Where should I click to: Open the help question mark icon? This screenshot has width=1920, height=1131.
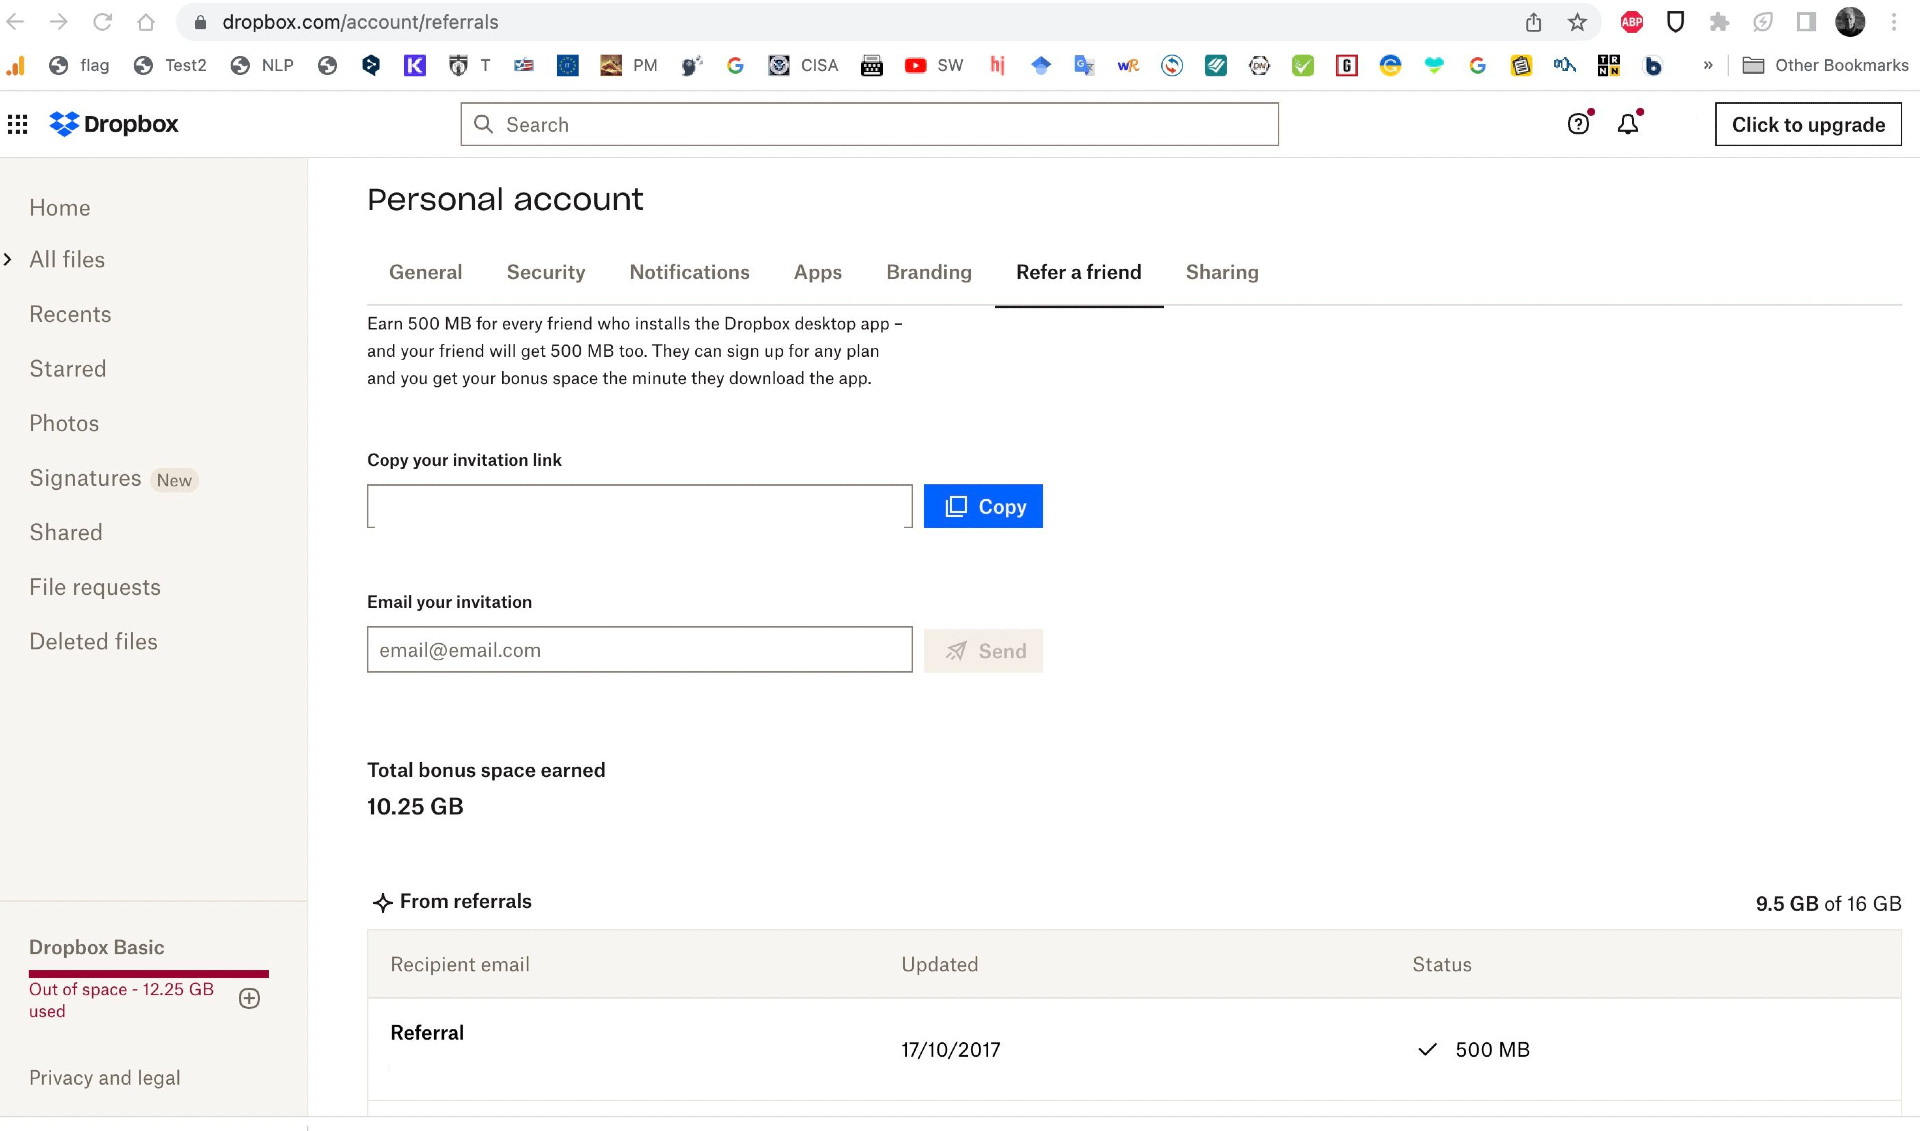(1578, 124)
